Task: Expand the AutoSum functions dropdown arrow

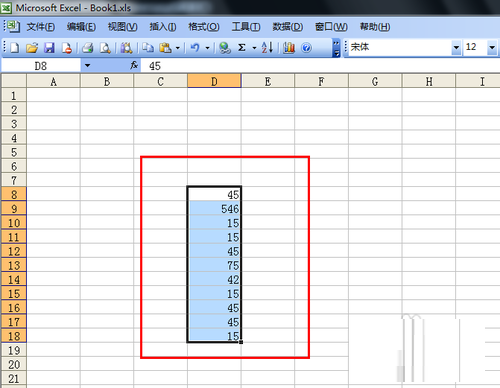Action: tap(254, 48)
